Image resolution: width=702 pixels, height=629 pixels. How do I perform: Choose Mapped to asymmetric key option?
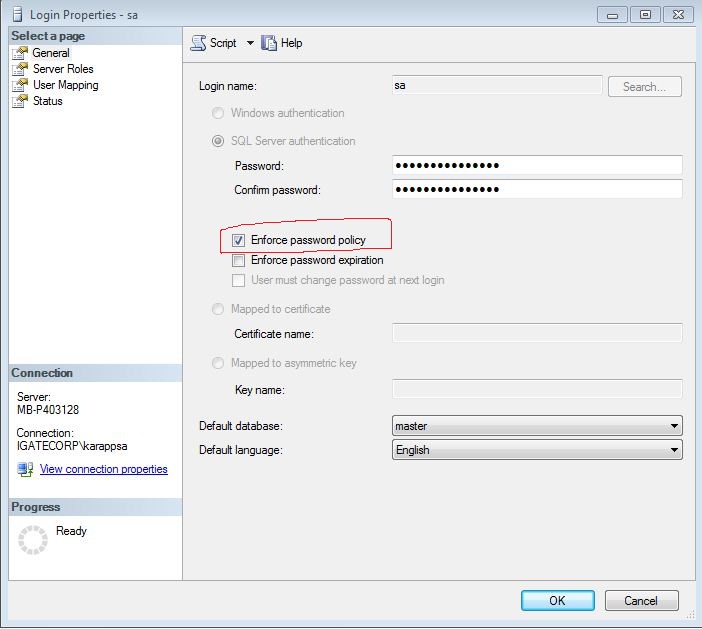(x=218, y=363)
